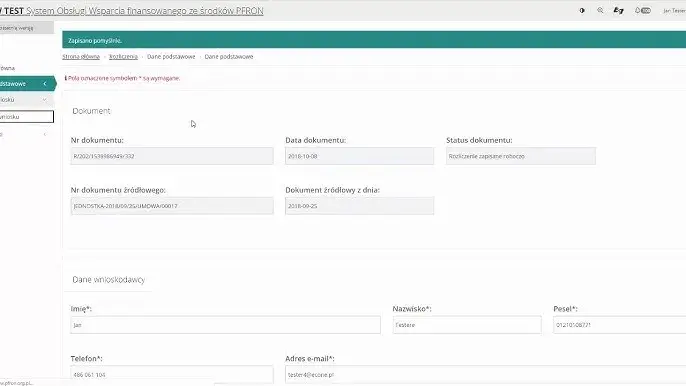Viewport: 686px width, 386px height.
Task: Click the required fields notice text
Action: pyautogui.click(x=123, y=78)
